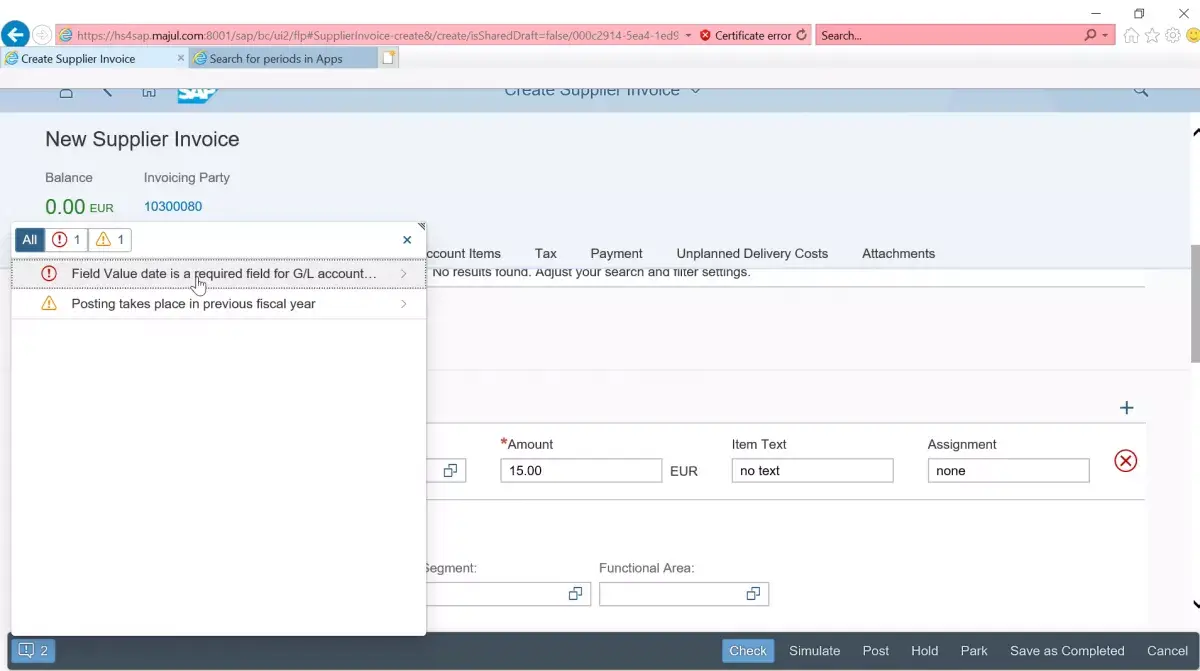The image size is (1200, 671).
Task: Reload the page with the refresh icon
Action: tap(801, 35)
